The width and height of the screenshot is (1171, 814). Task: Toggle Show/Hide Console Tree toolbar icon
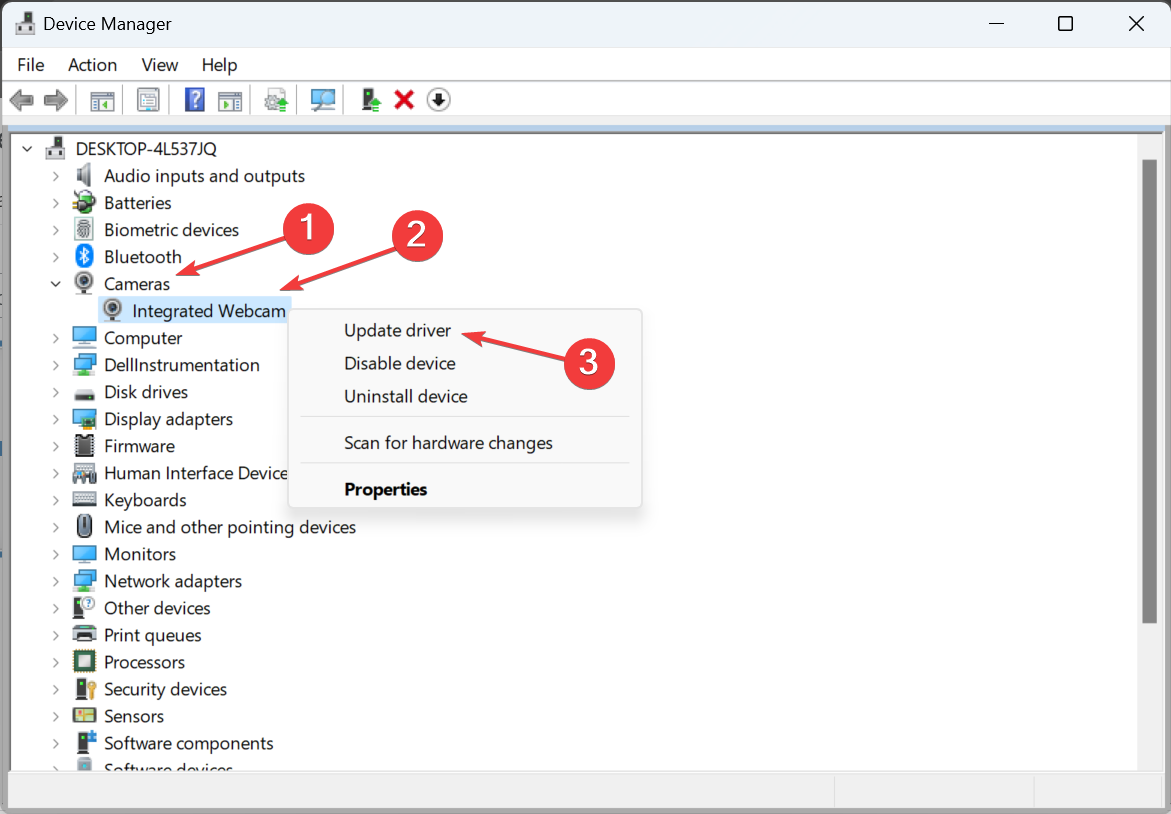[102, 100]
